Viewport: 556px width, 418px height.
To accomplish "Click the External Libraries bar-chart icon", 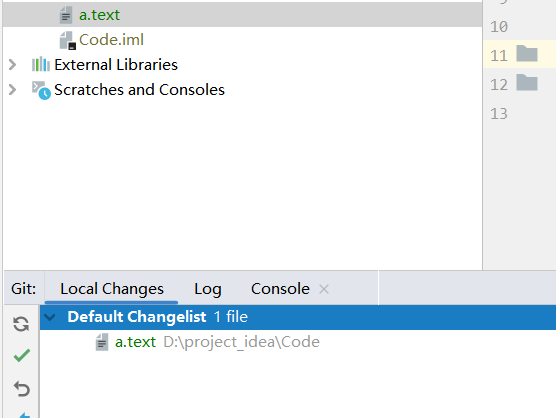I will tap(40, 65).
